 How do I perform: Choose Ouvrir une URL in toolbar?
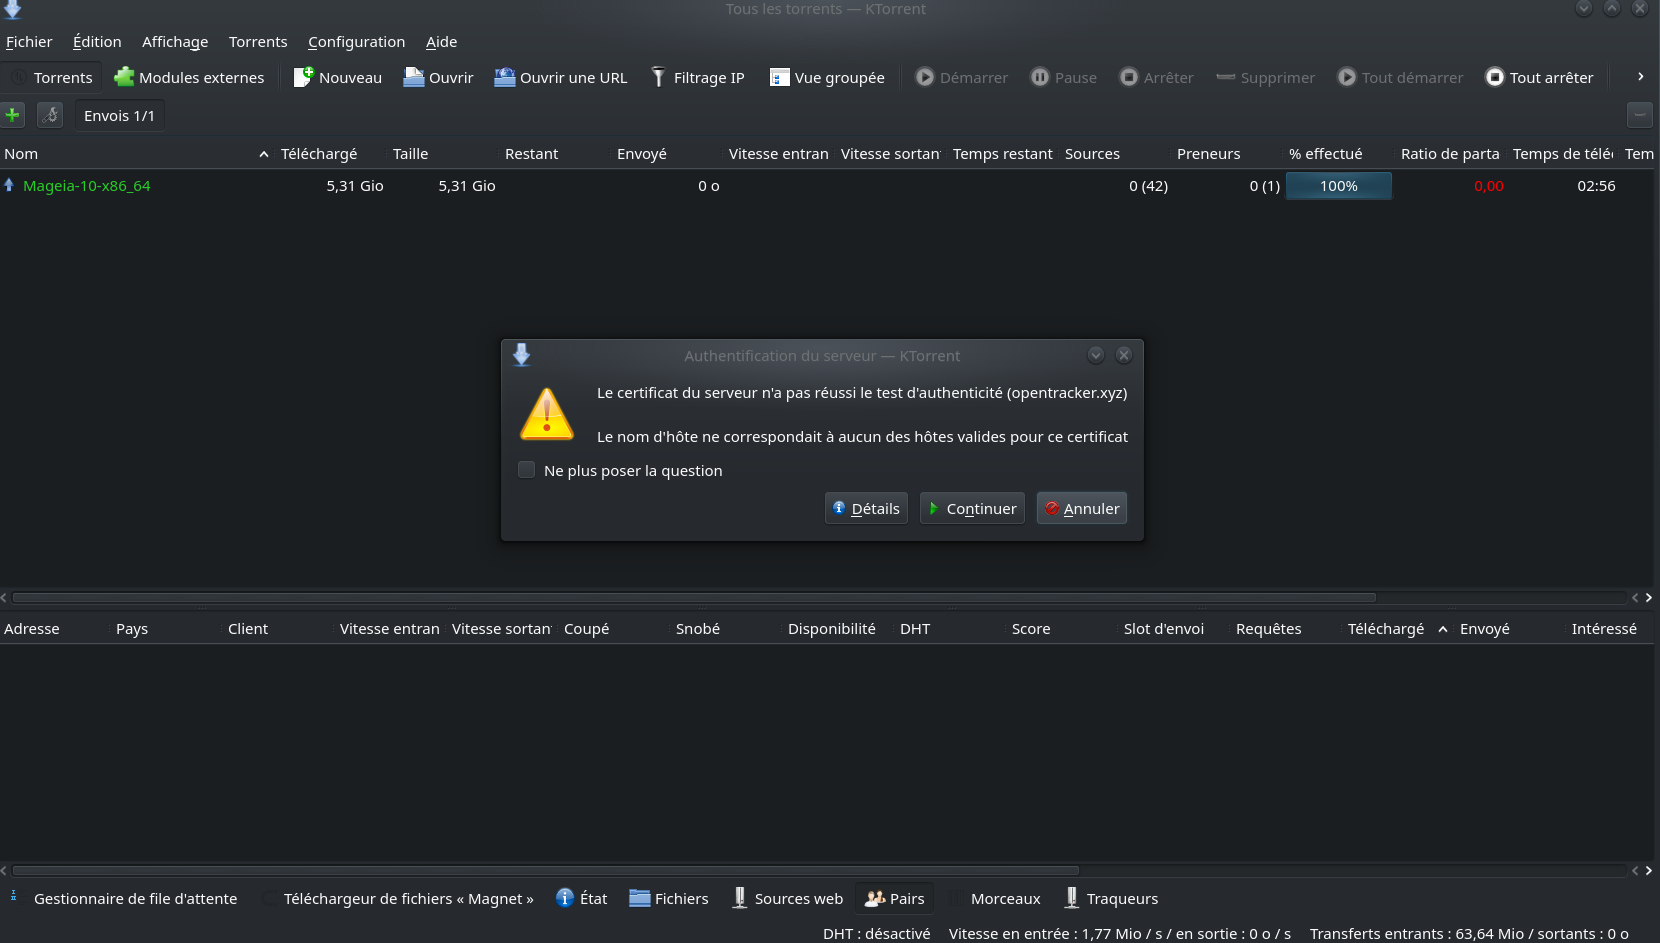click(x=560, y=77)
